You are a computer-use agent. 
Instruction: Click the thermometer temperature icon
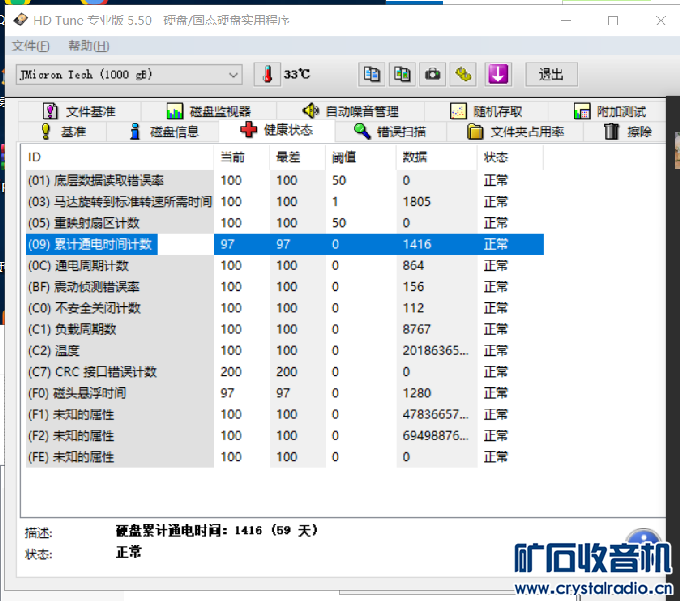pyautogui.click(x=267, y=75)
